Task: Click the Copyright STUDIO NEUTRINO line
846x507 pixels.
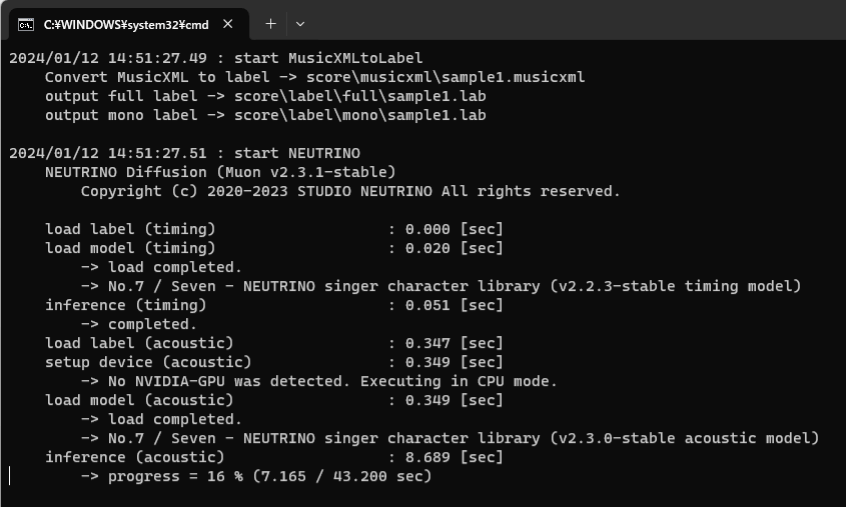Action: (x=351, y=191)
